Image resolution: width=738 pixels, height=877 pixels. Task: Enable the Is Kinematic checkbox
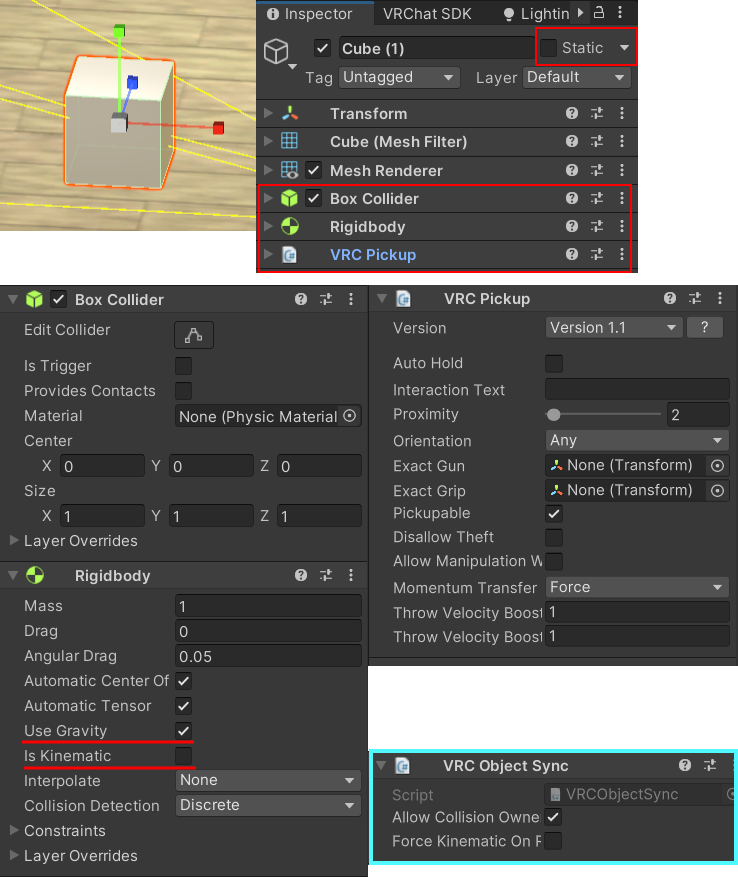tap(184, 755)
